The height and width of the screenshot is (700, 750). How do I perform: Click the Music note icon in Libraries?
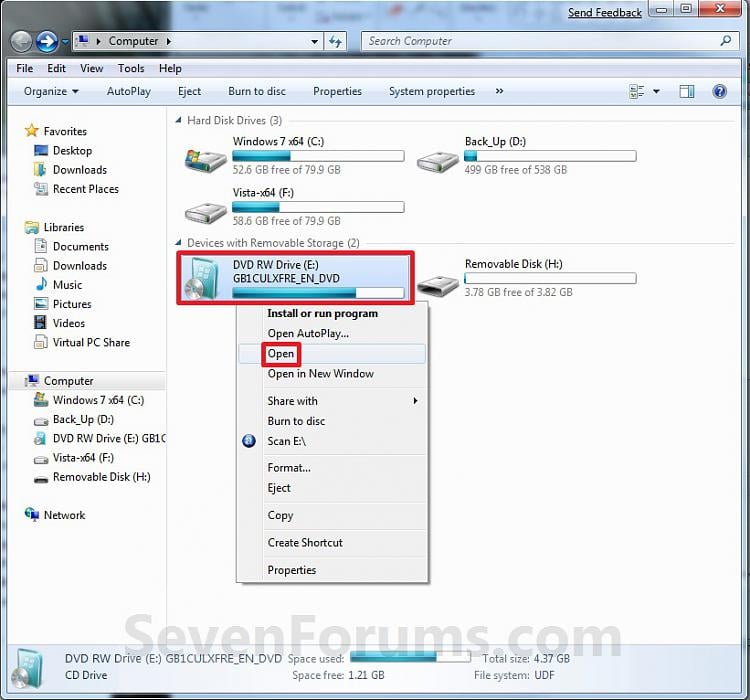click(x=41, y=284)
